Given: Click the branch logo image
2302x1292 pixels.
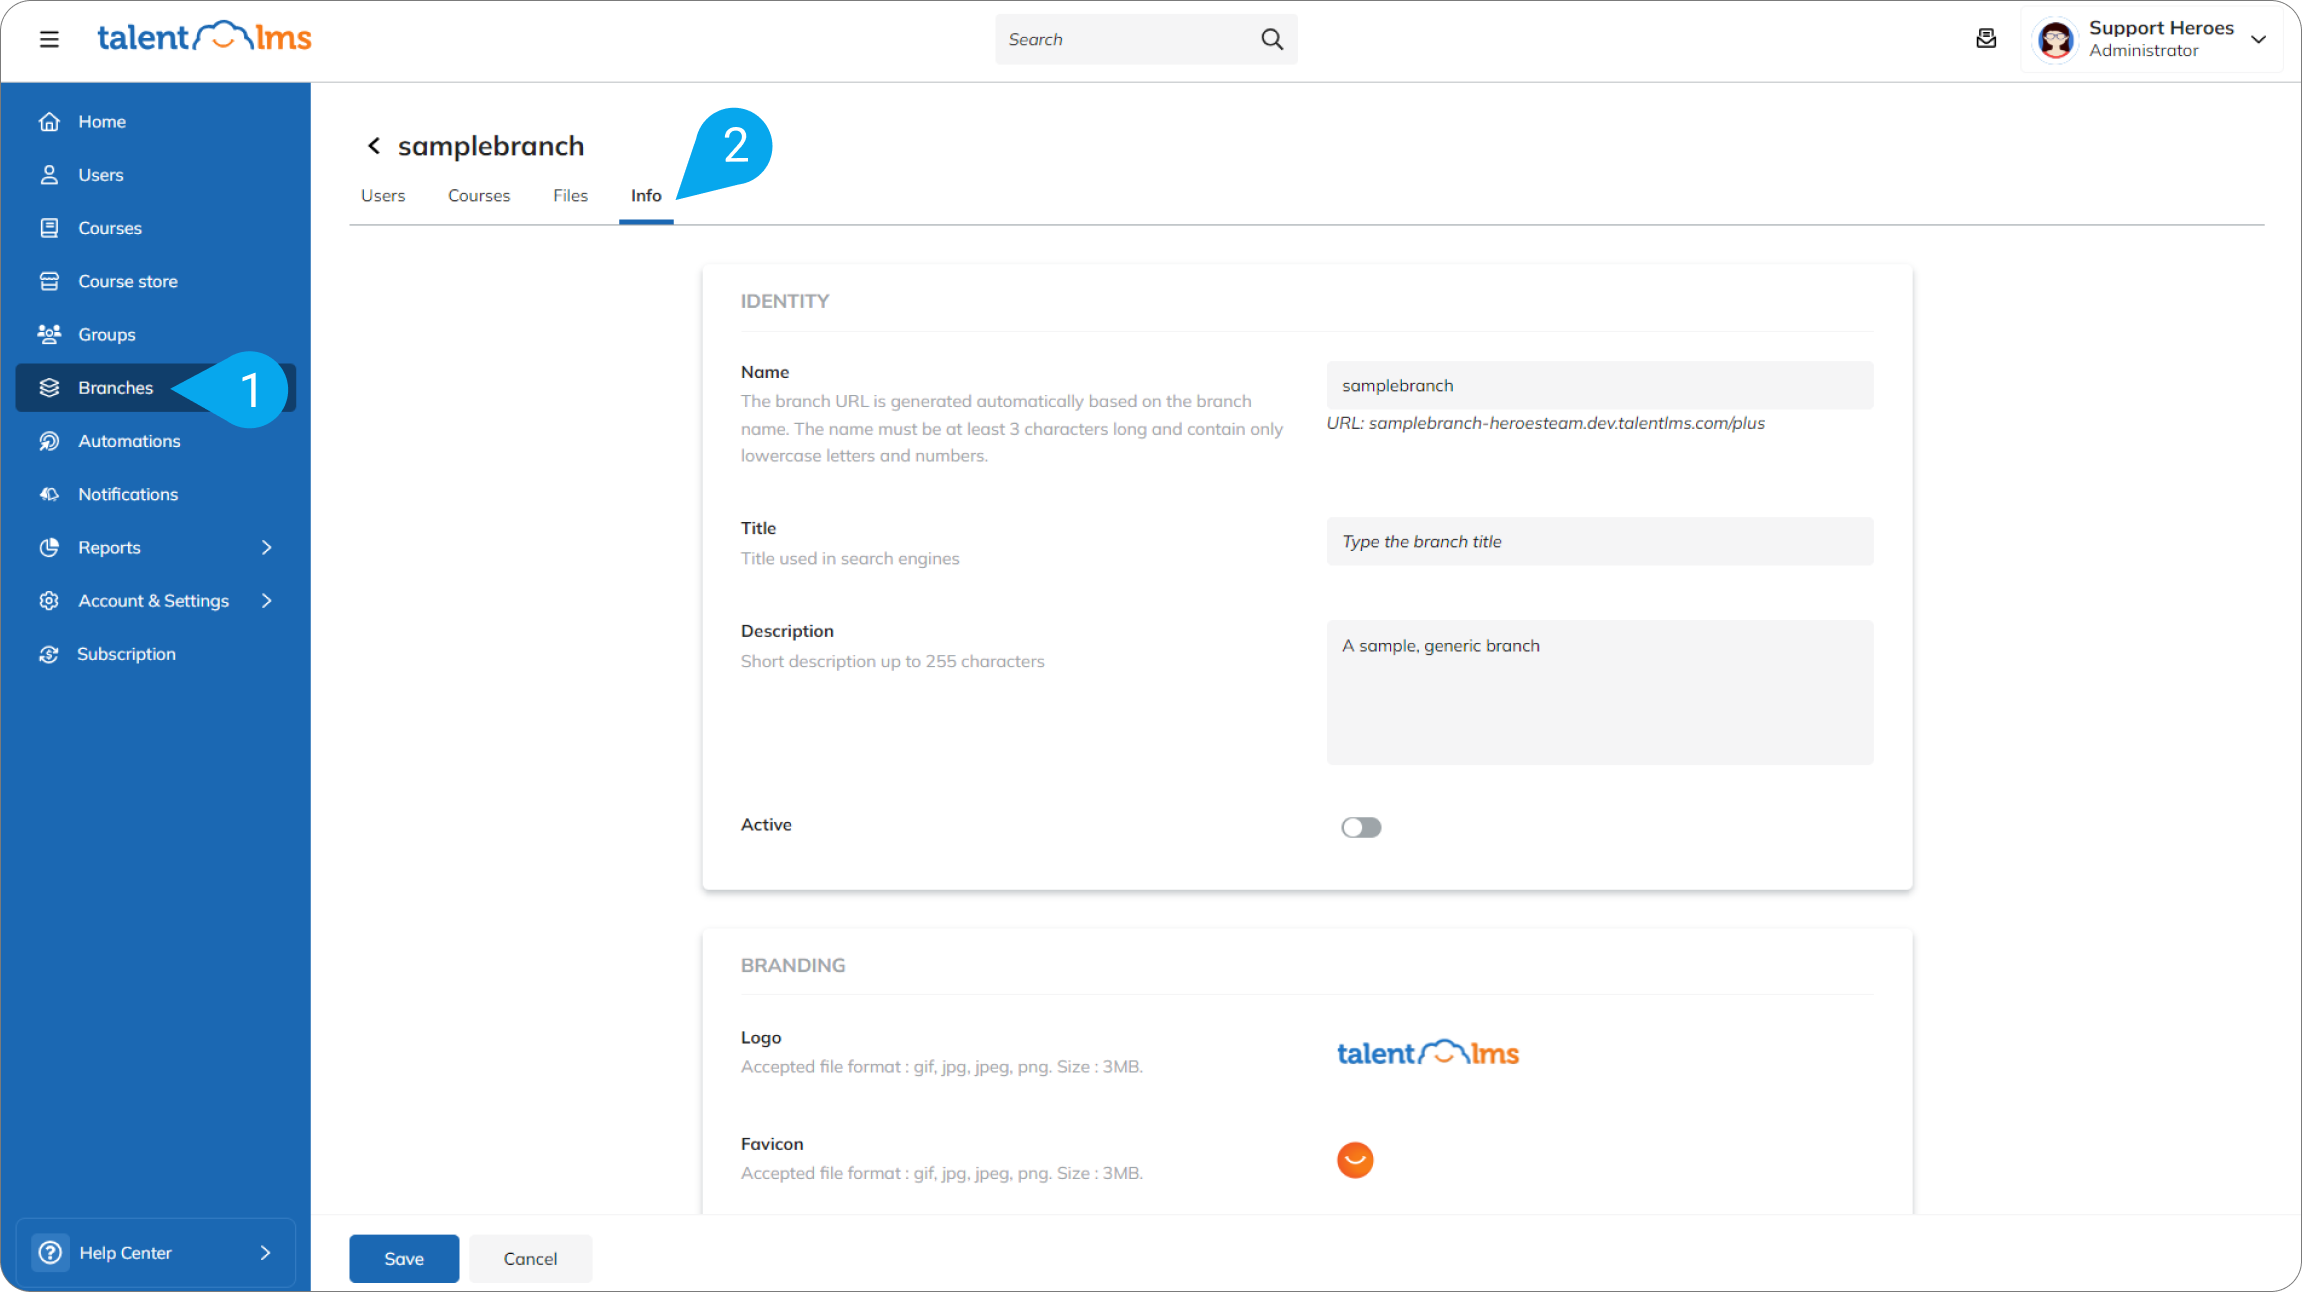Looking at the screenshot, I should [1428, 1052].
